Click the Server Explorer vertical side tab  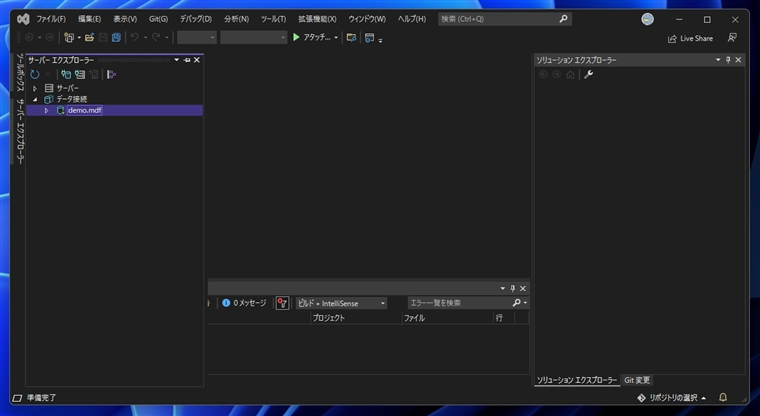20,130
